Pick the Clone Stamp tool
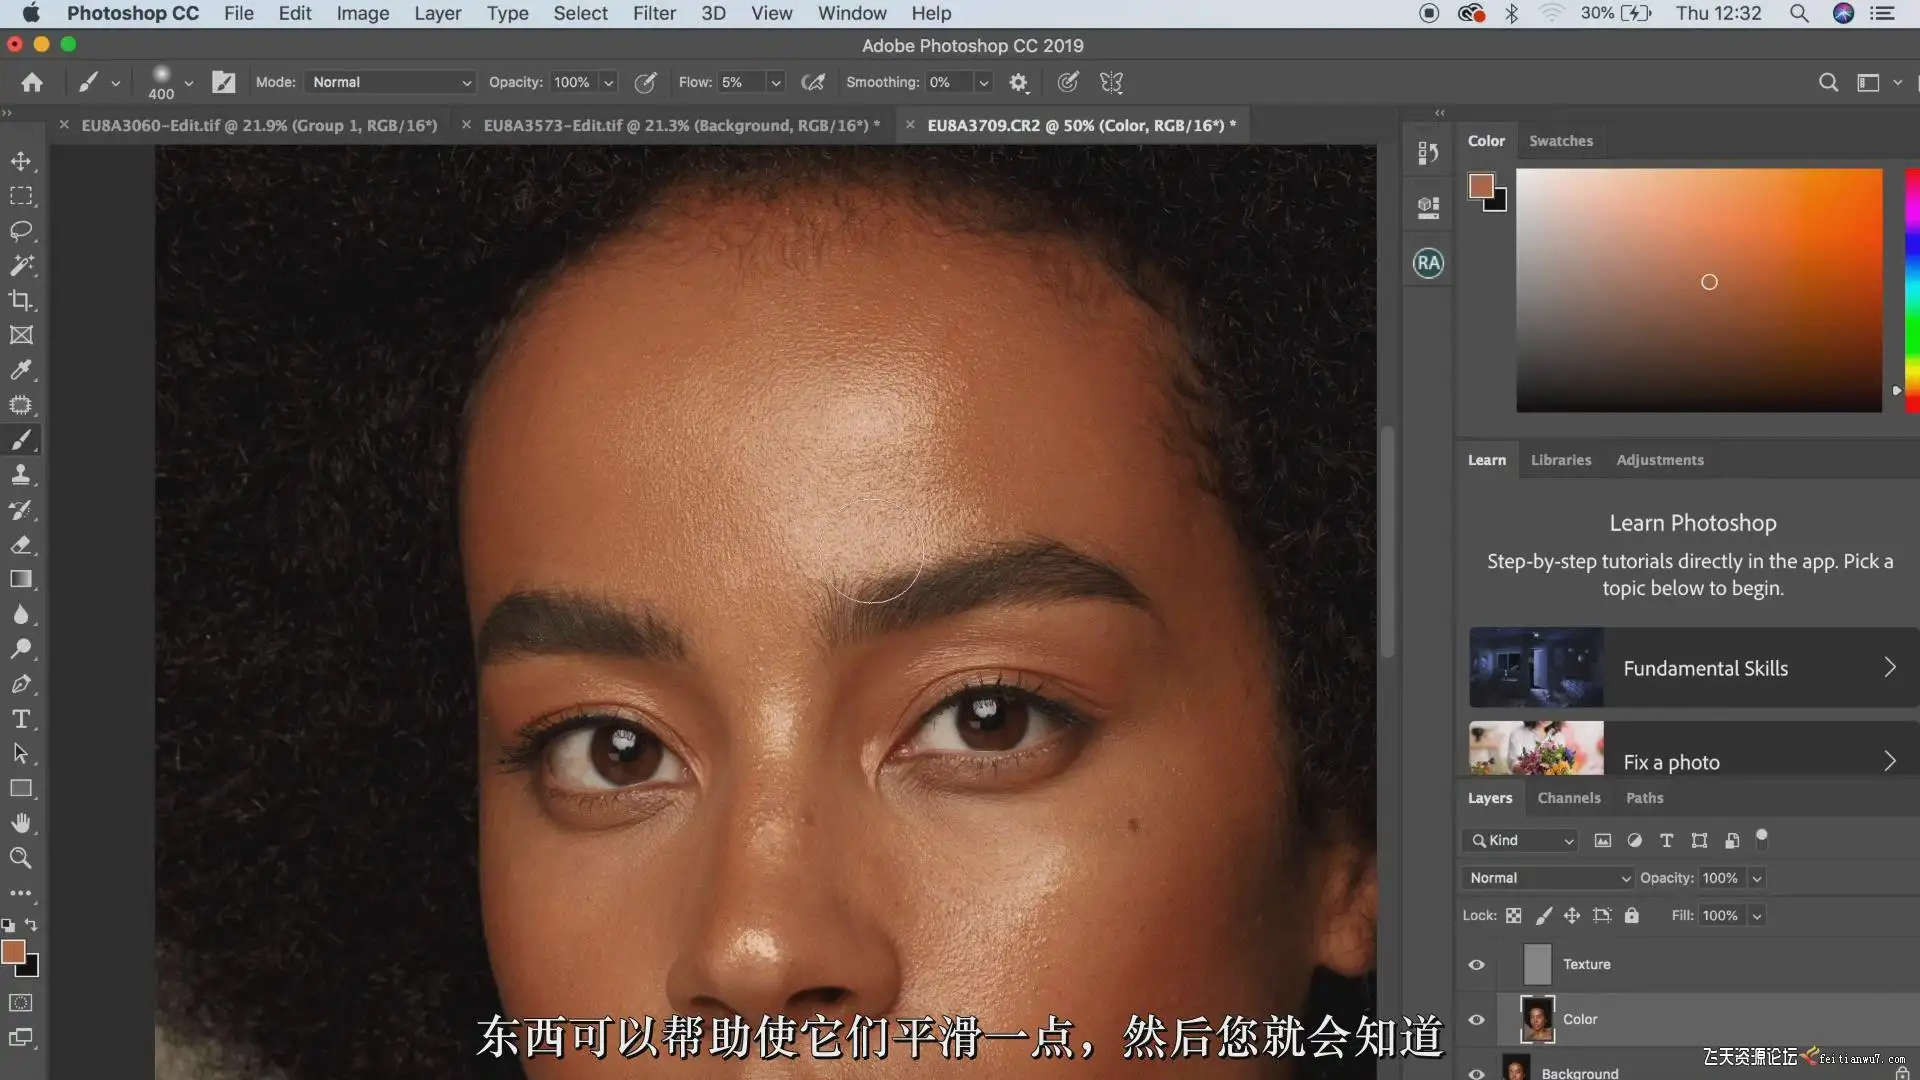This screenshot has height=1080, width=1920. (x=21, y=475)
